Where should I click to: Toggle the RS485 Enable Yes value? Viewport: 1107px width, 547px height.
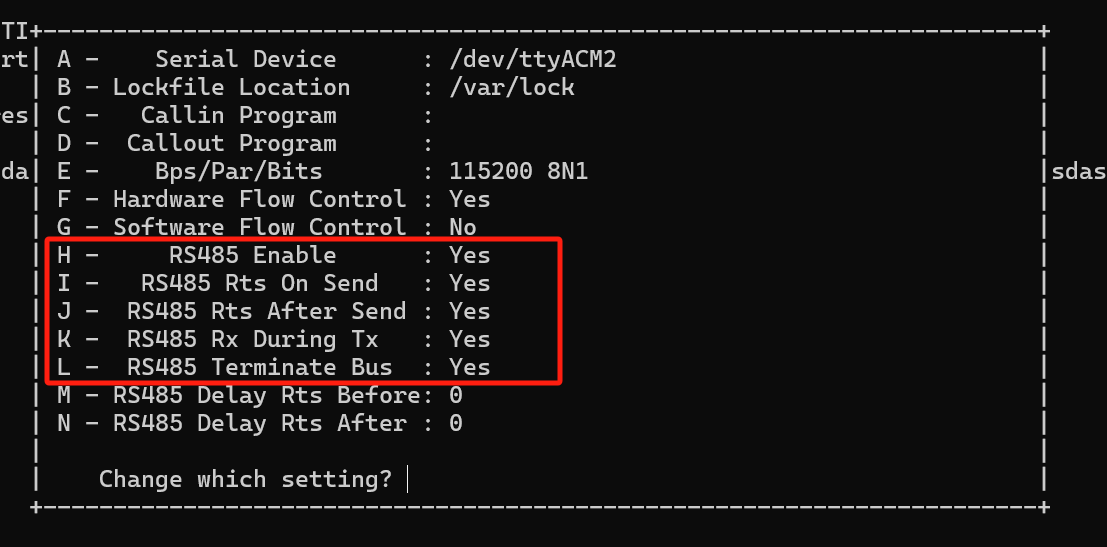pyautogui.click(x=469, y=255)
